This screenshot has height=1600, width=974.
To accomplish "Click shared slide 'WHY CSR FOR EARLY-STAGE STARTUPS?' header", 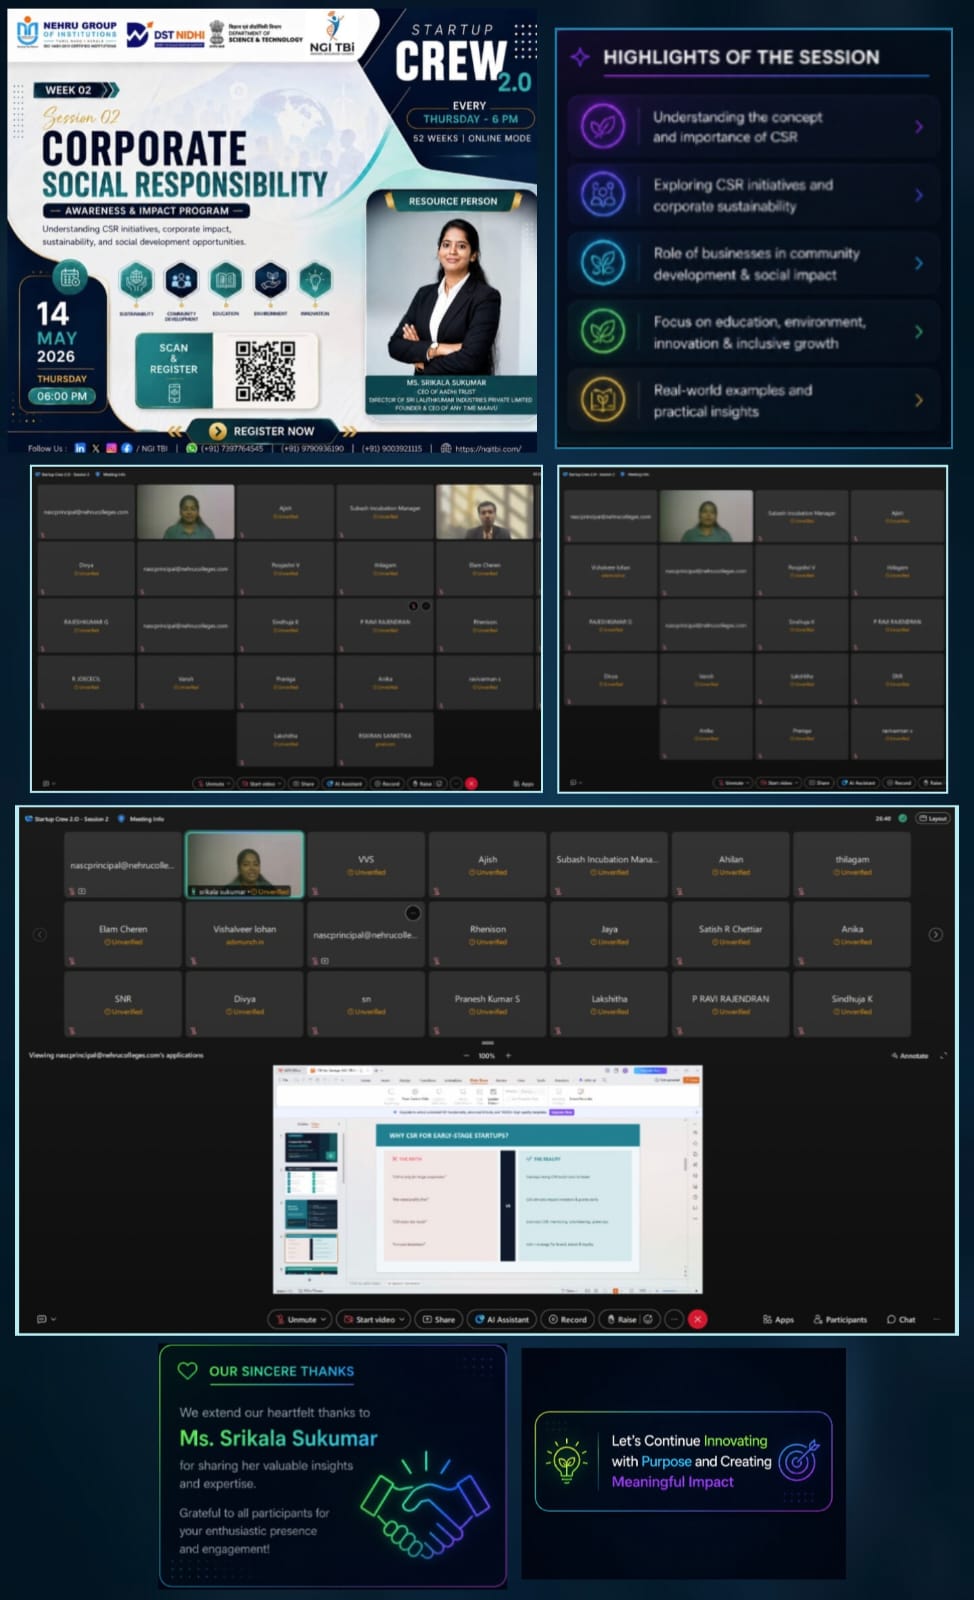I will coord(508,1135).
